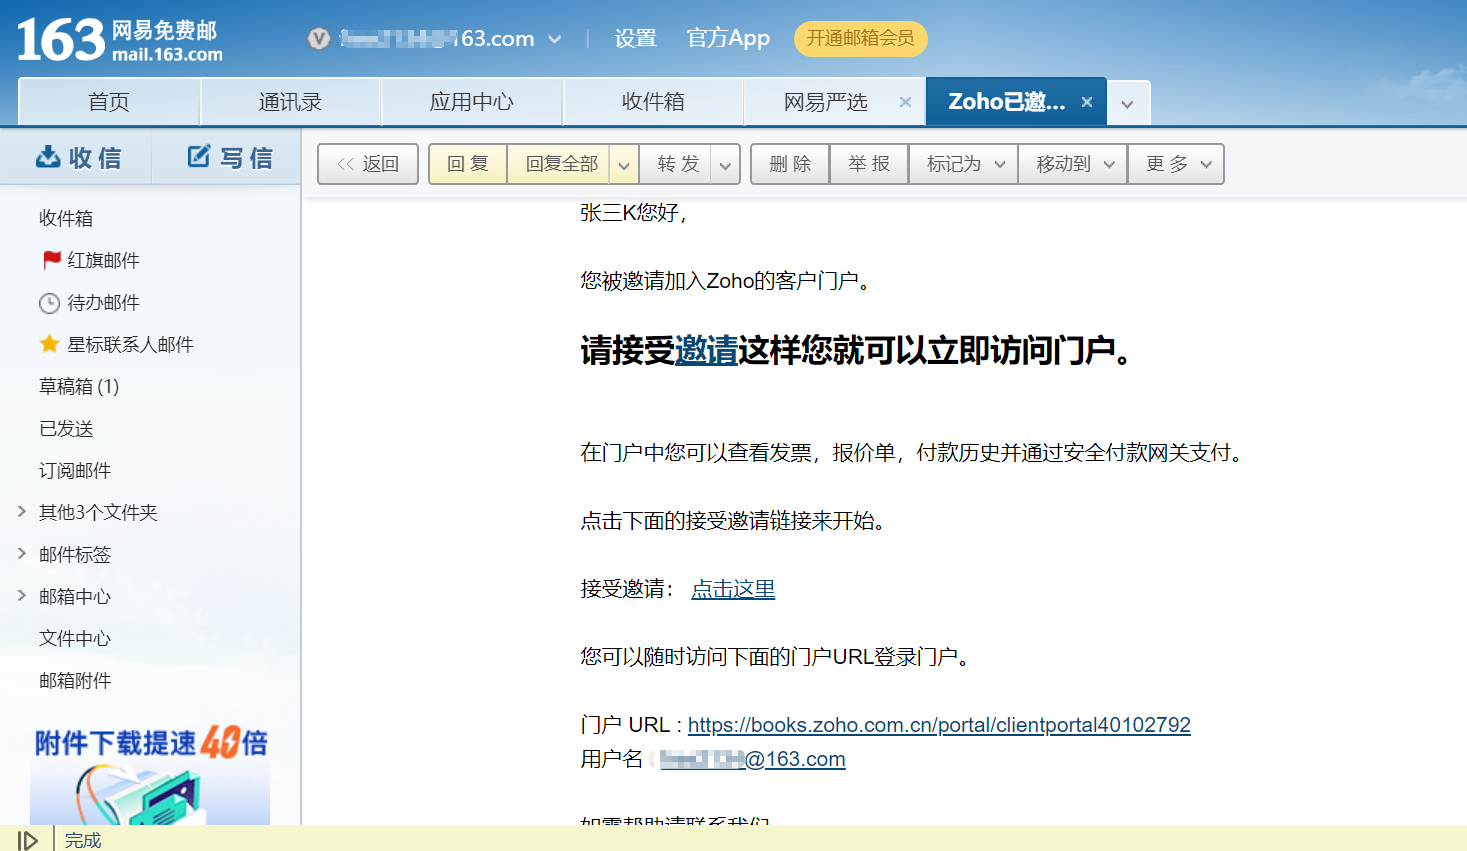Click the star icon for 星标联系人邮件

coord(49,344)
